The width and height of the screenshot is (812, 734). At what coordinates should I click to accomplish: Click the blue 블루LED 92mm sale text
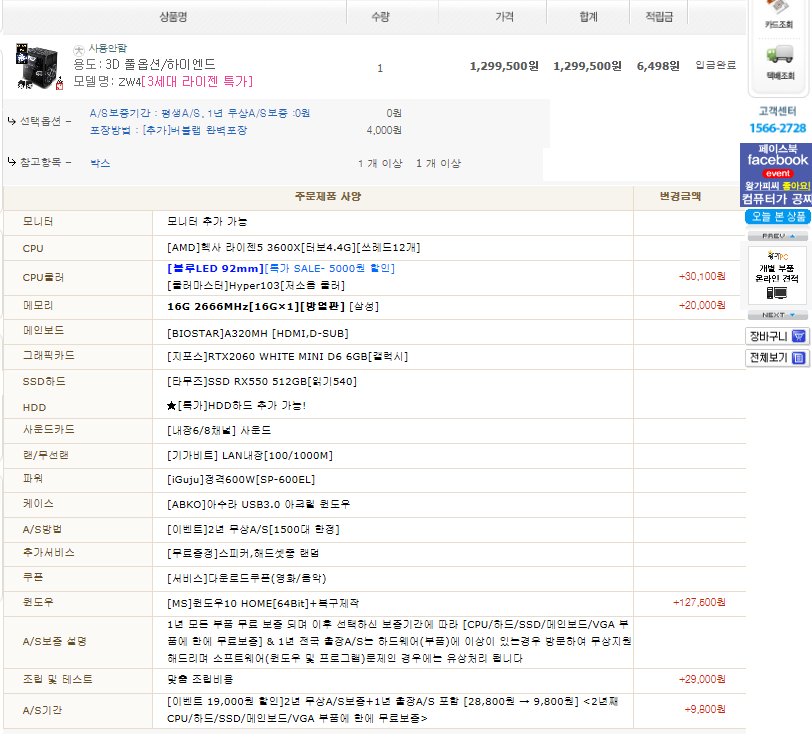tap(281, 268)
